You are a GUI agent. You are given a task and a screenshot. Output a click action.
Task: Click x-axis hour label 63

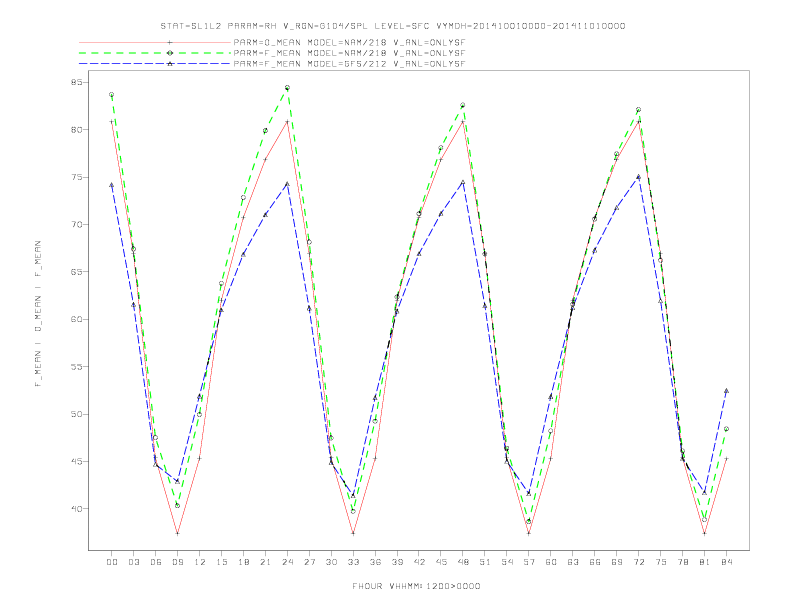[573, 562]
